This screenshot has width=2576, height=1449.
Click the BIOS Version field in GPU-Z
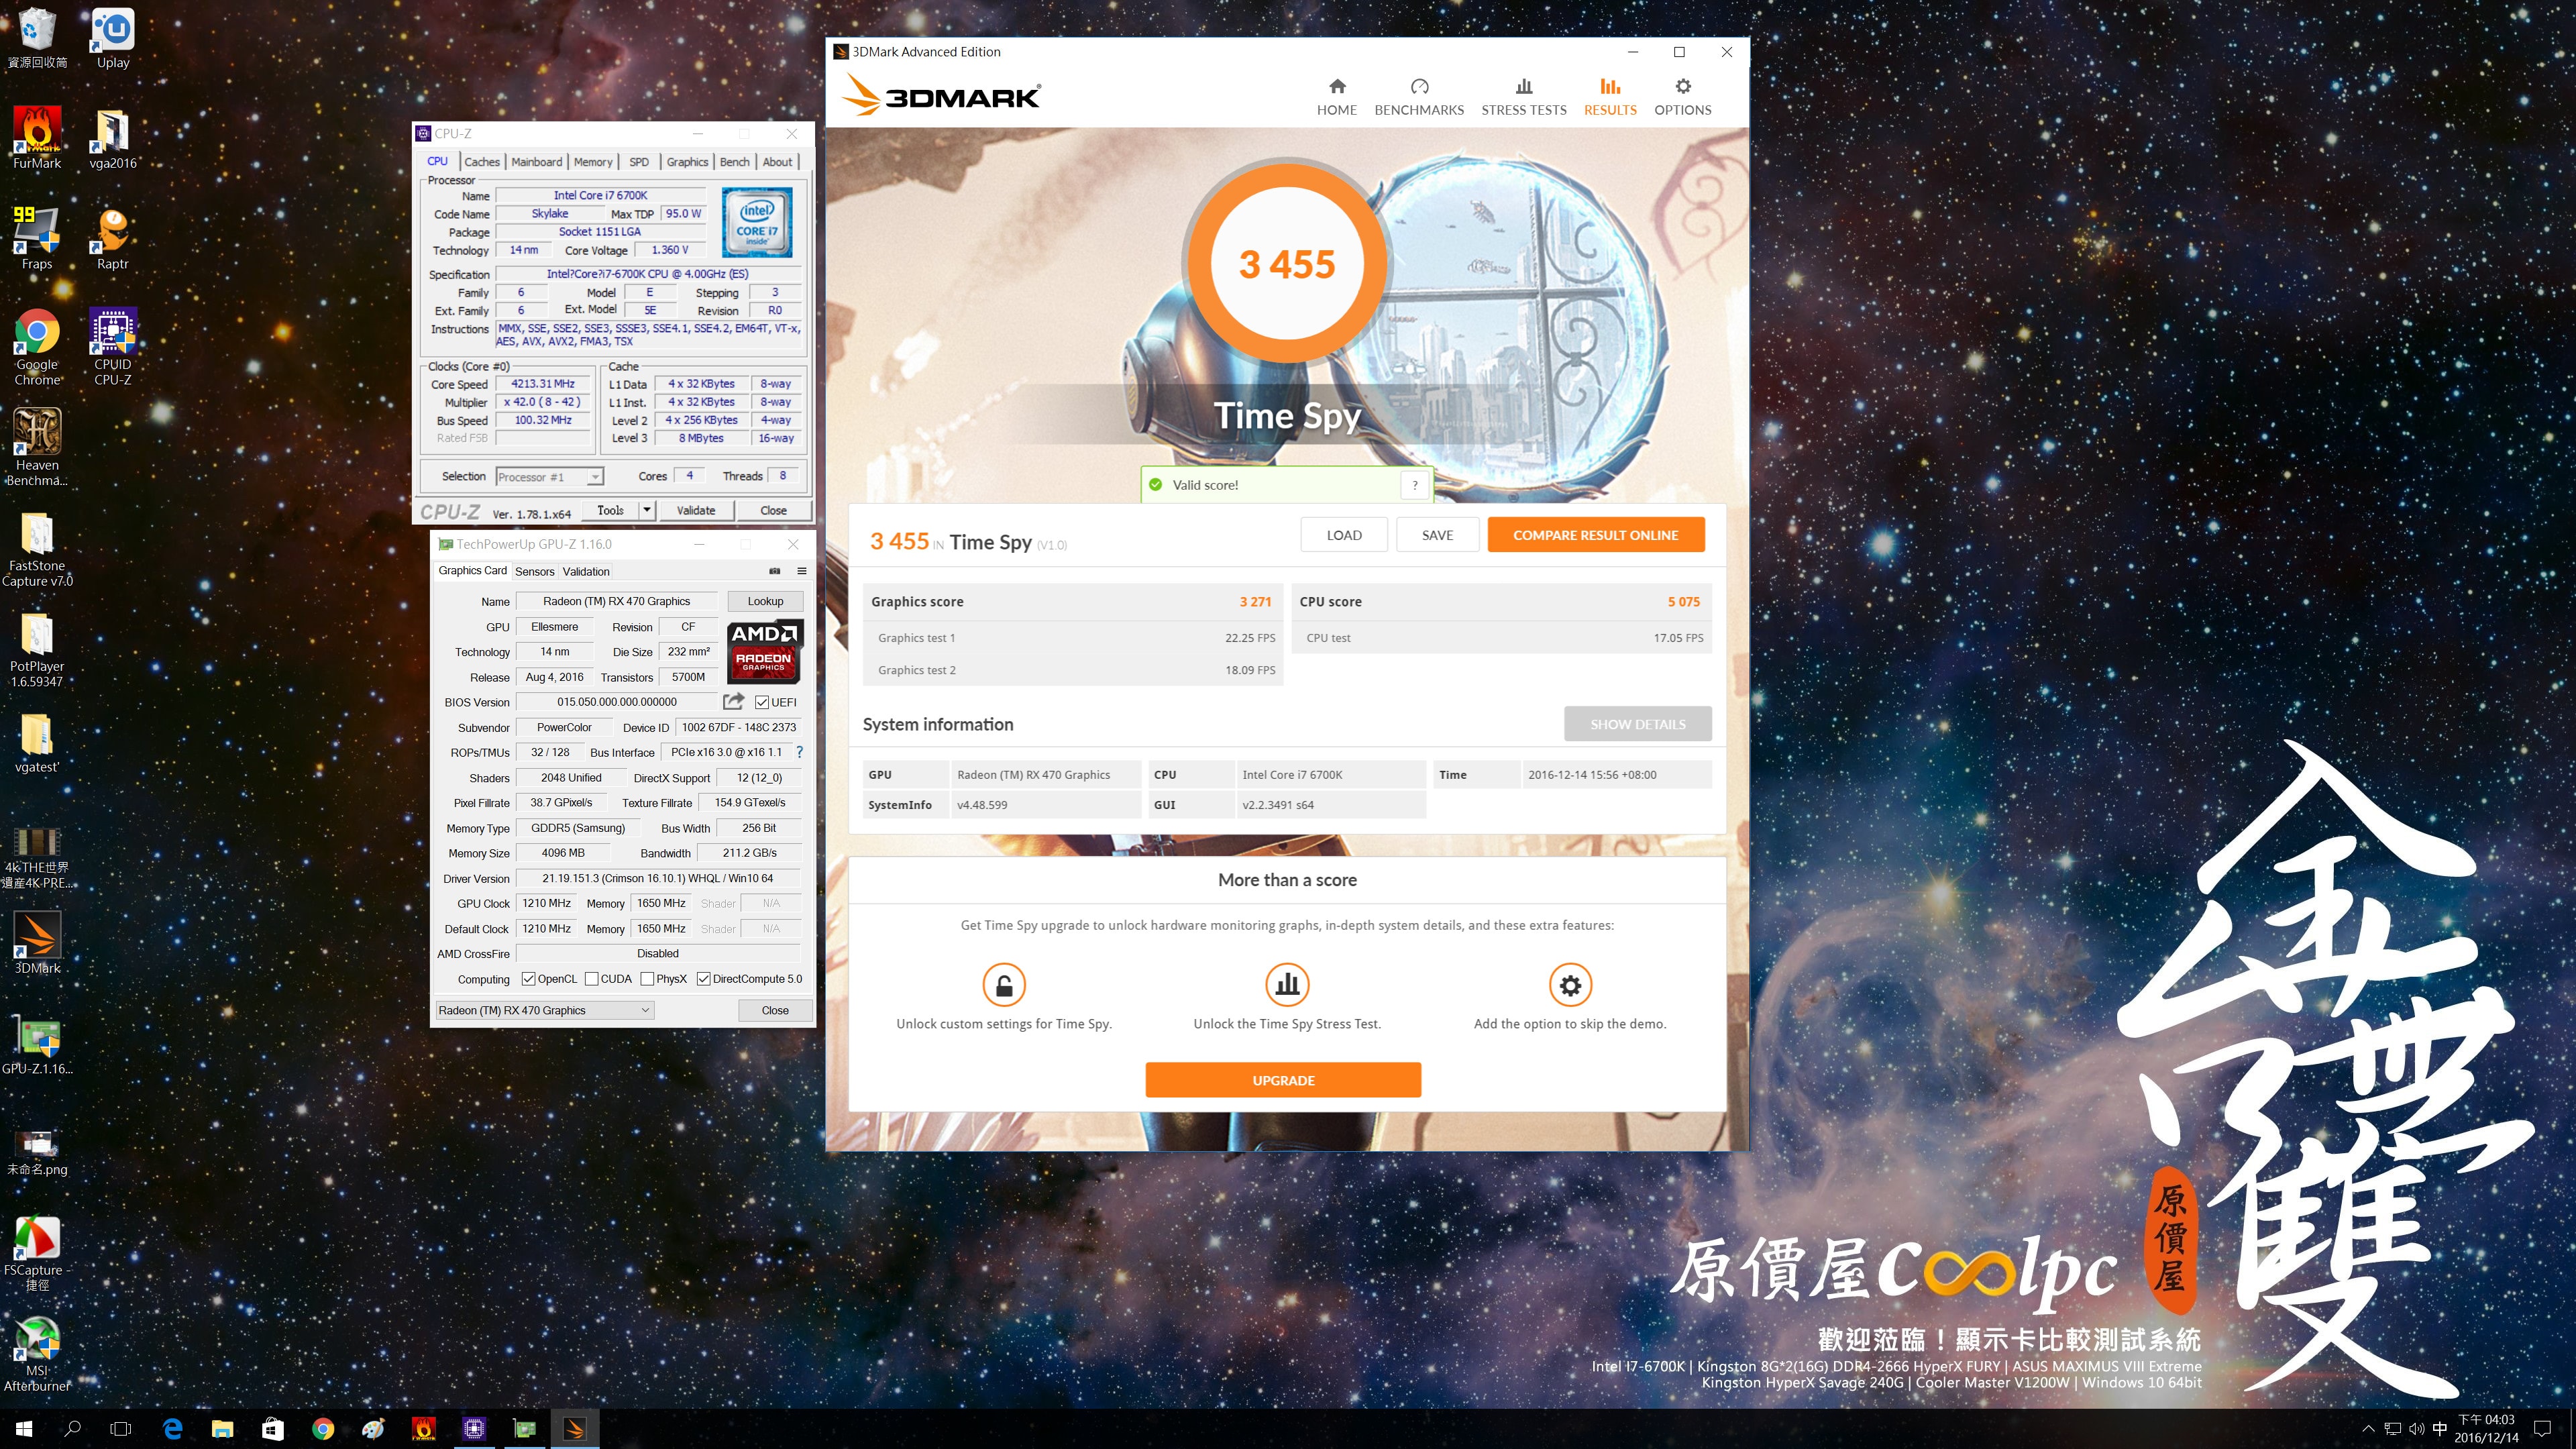click(617, 702)
